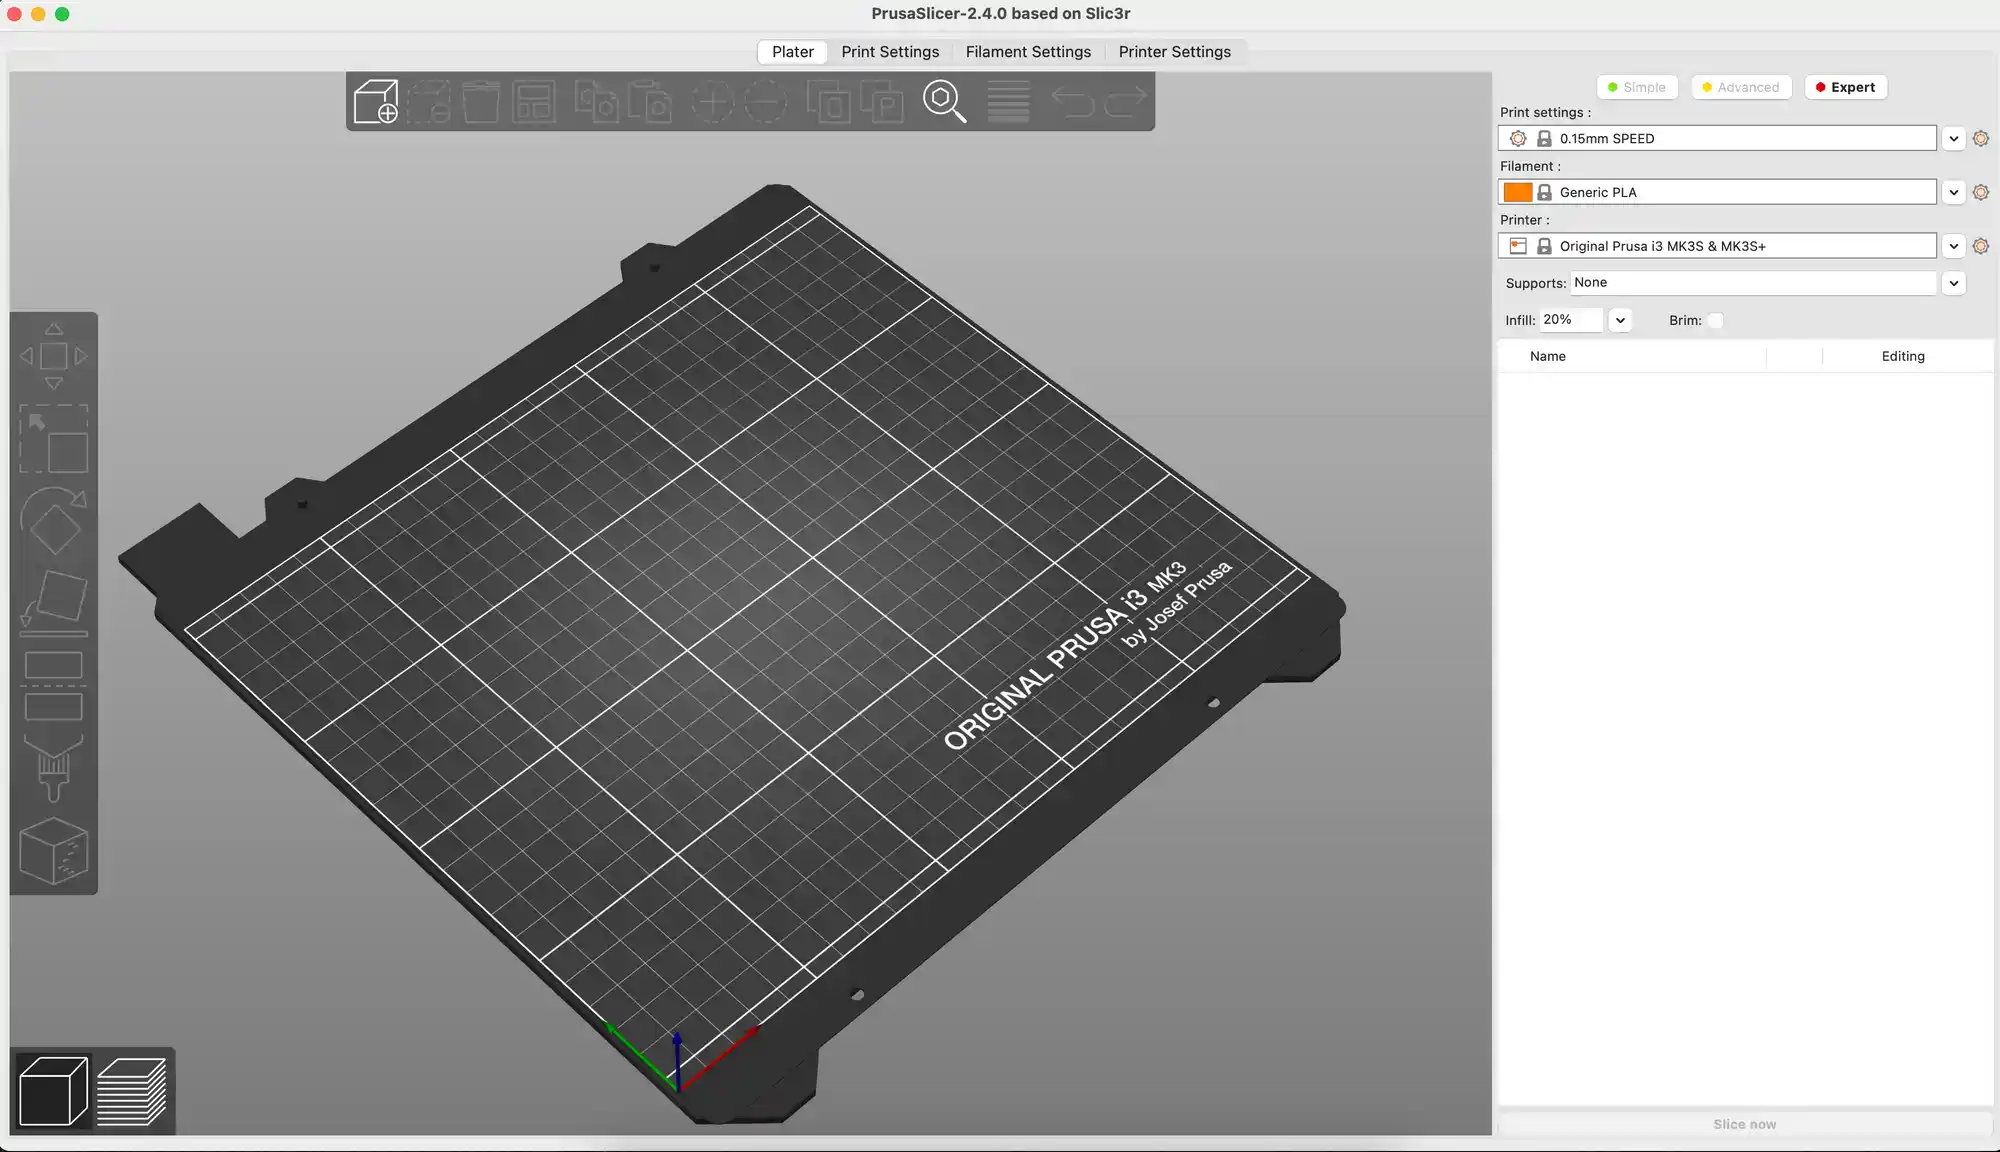Click the Copy icon in top toolbar
2000x1152 pixels.
[x=597, y=101]
